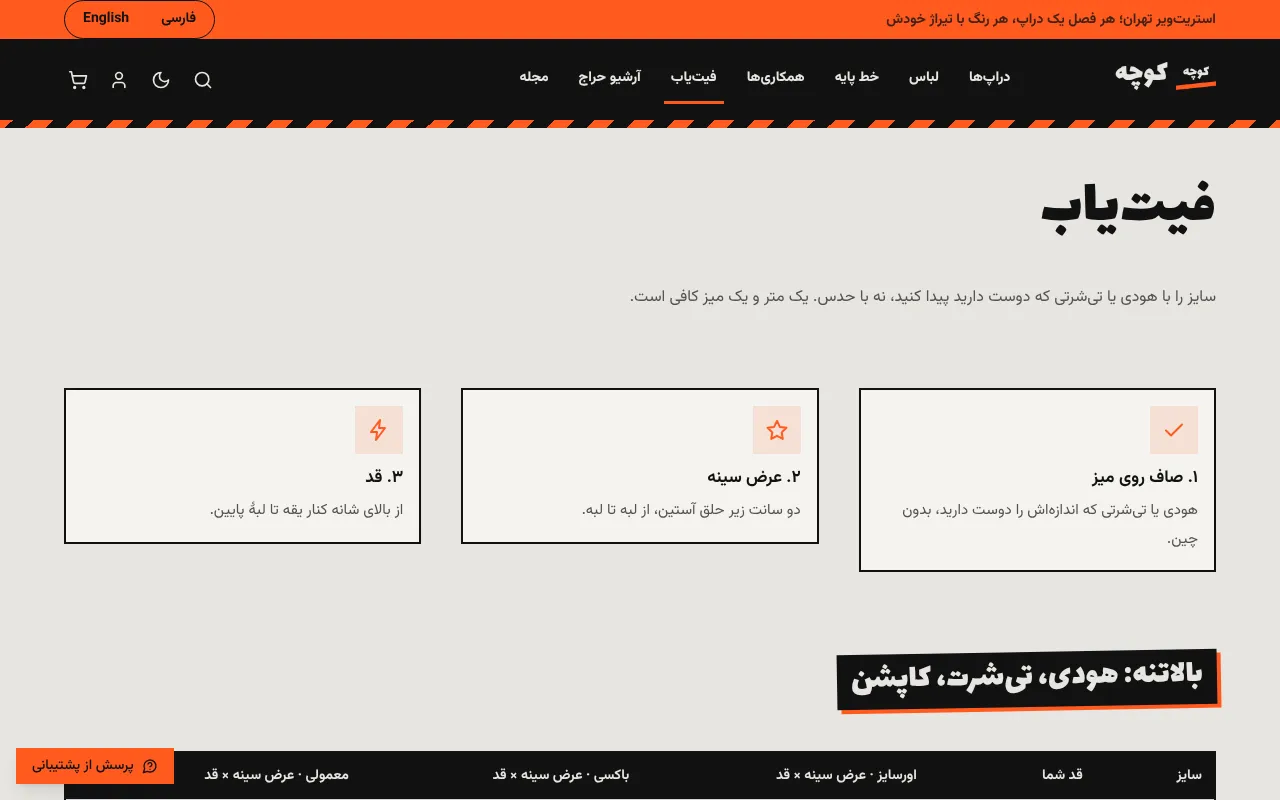Image resolution: width=1280 pixels, height=800 pixels.
Task: Open the search icon in header
Action: point(203,80)
